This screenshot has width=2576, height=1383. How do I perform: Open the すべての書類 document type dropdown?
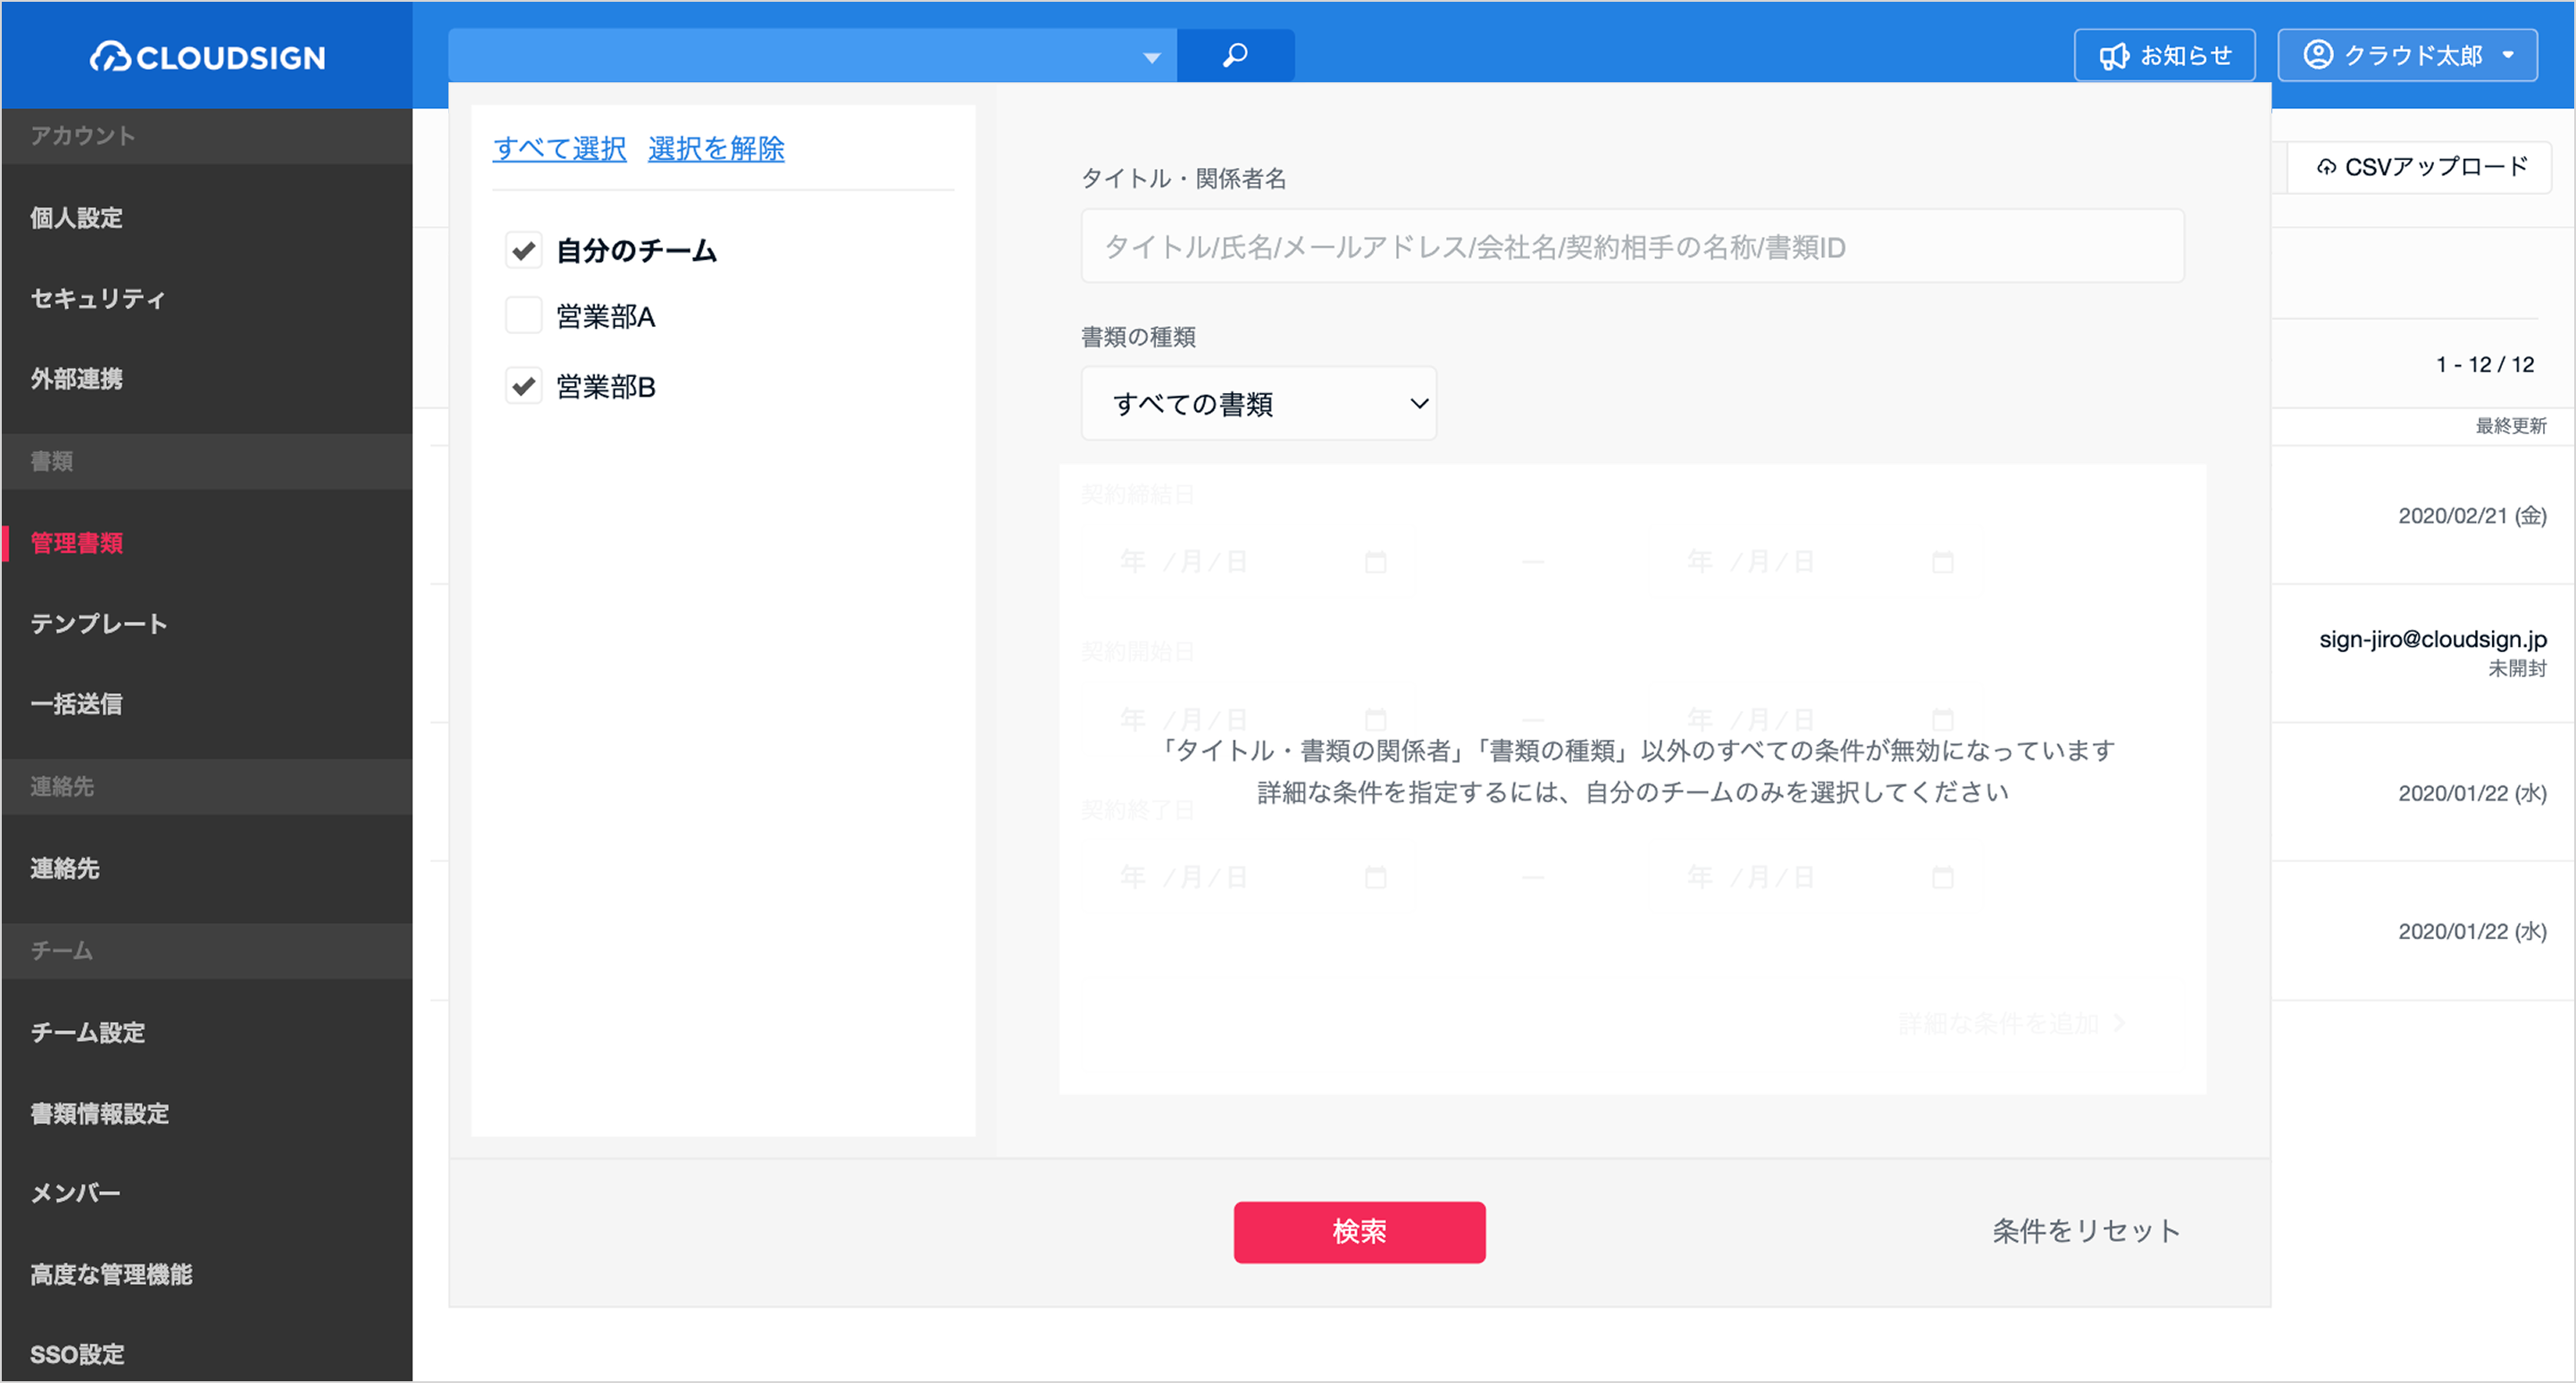click(x=1258, y=403)
